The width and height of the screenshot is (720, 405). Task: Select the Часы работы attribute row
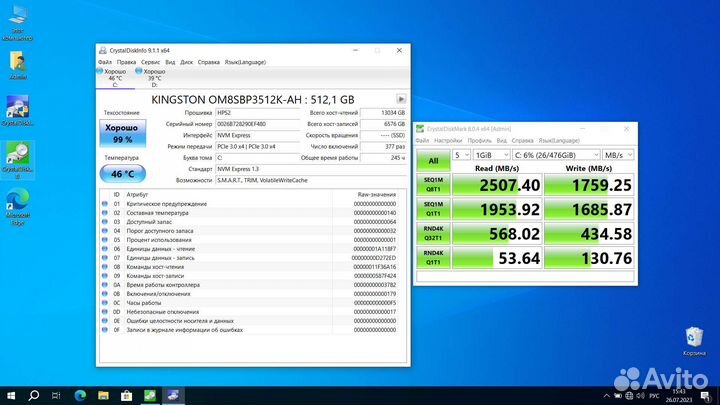[250, 303]
